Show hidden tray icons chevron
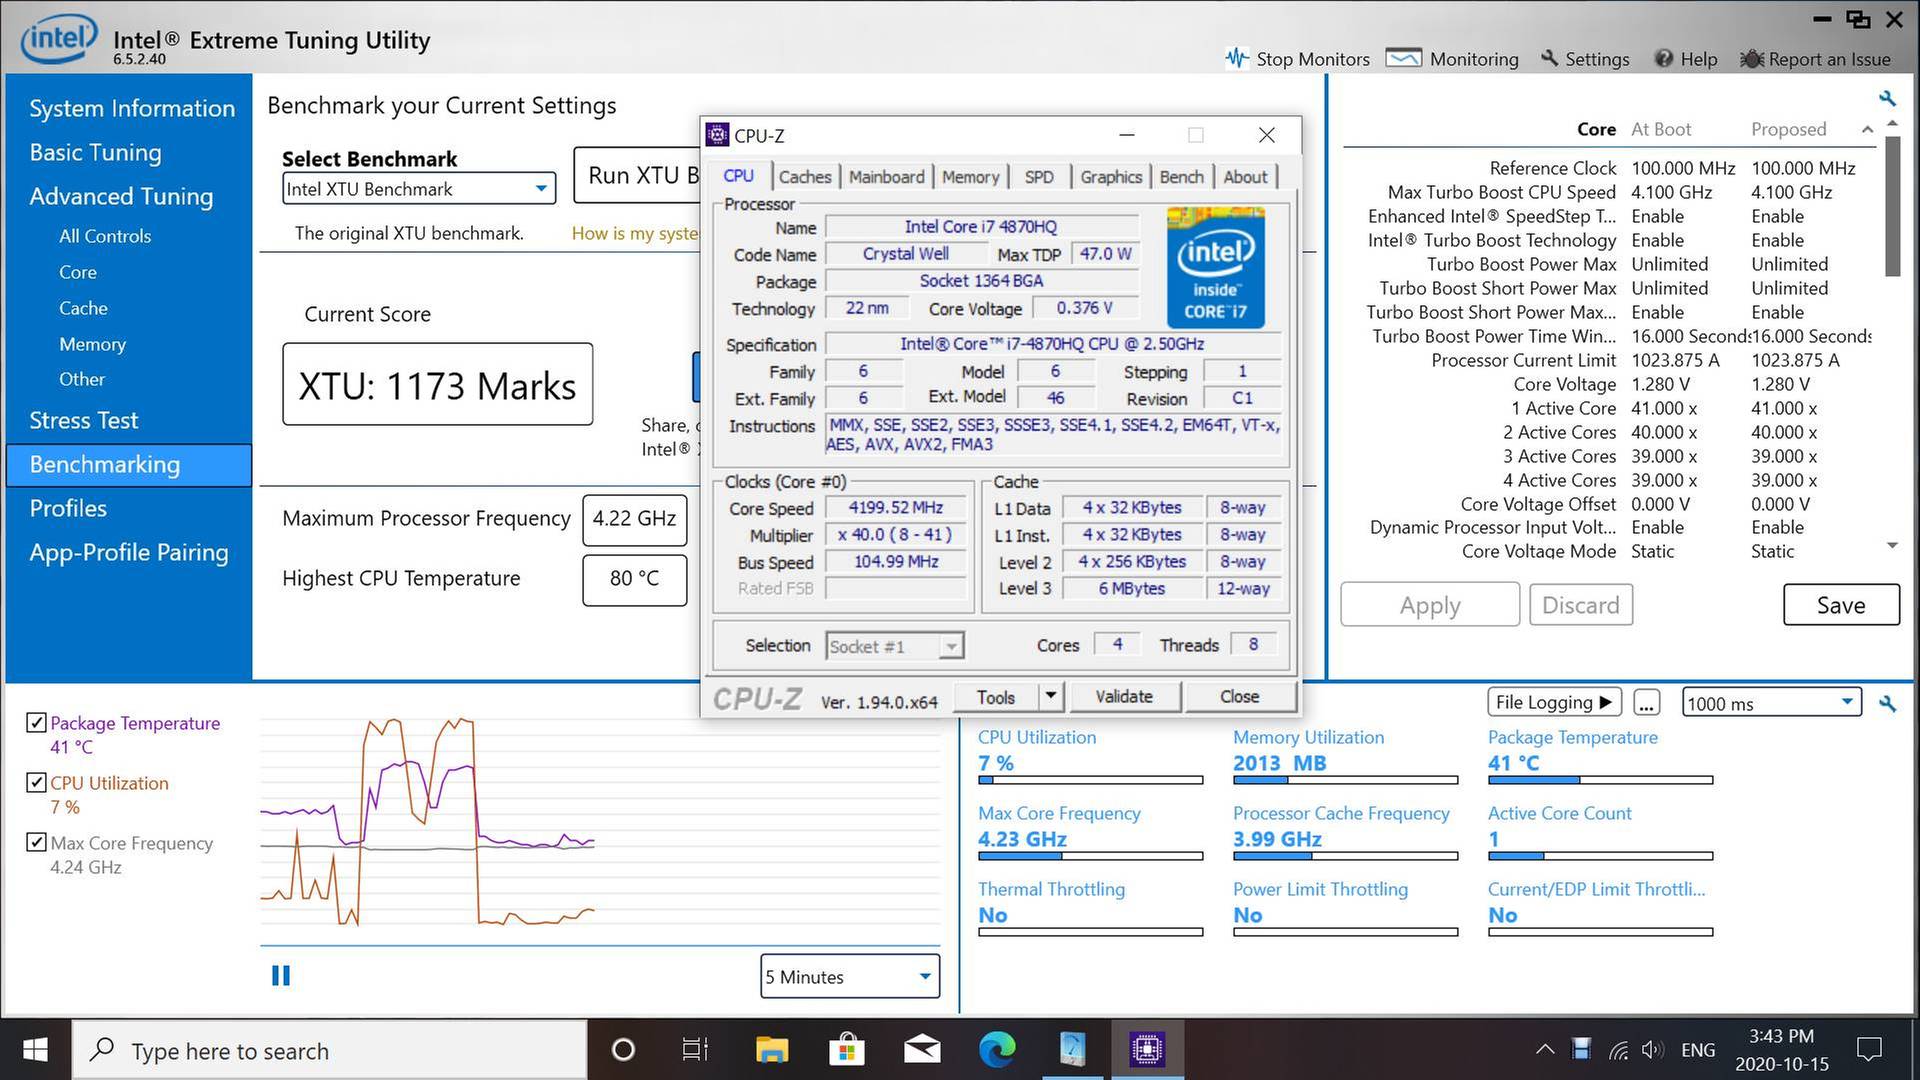1920x1080 pixels. coord(1545,1050)
